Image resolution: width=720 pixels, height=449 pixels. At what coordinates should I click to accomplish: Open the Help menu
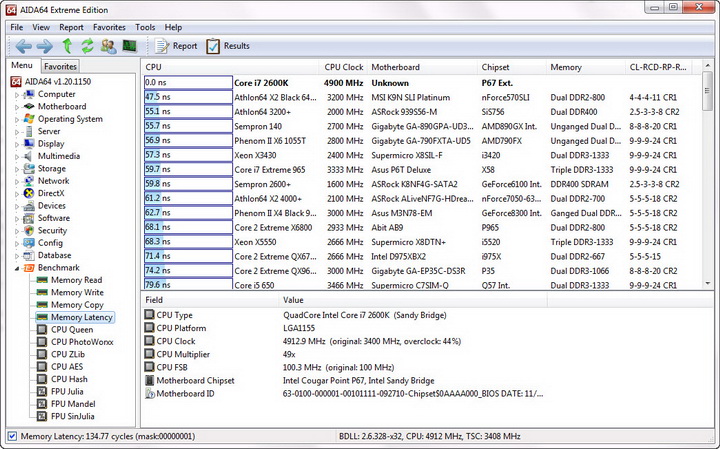pyautogui.click(x=173, y=27)
